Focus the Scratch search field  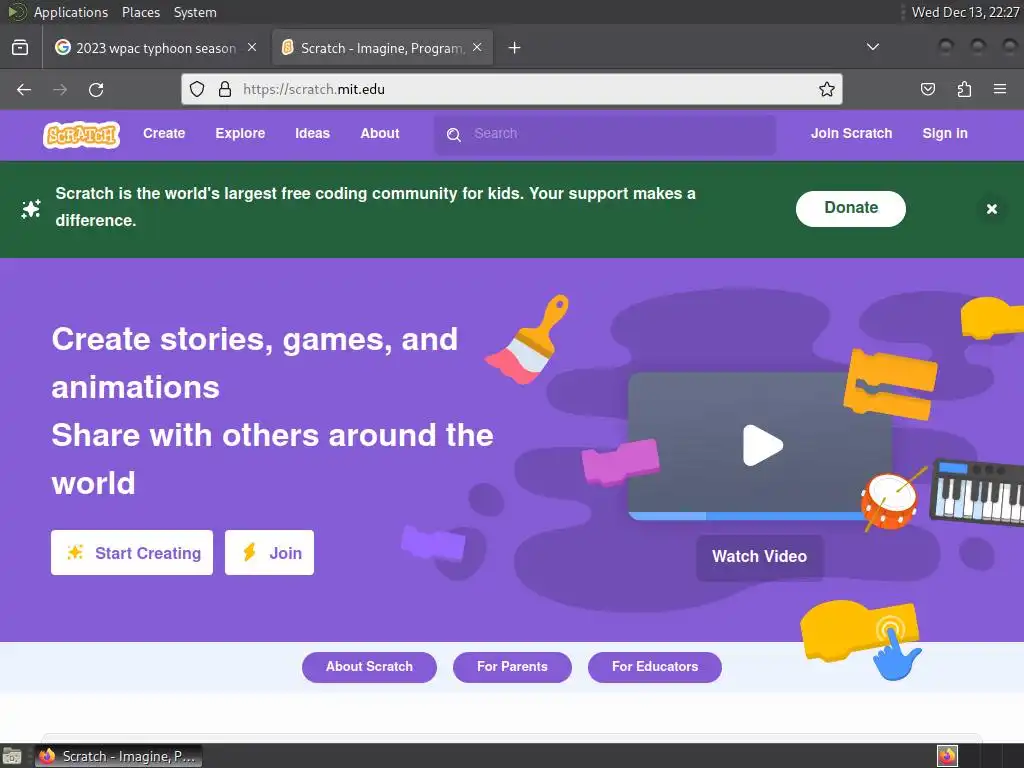(605, 134)
